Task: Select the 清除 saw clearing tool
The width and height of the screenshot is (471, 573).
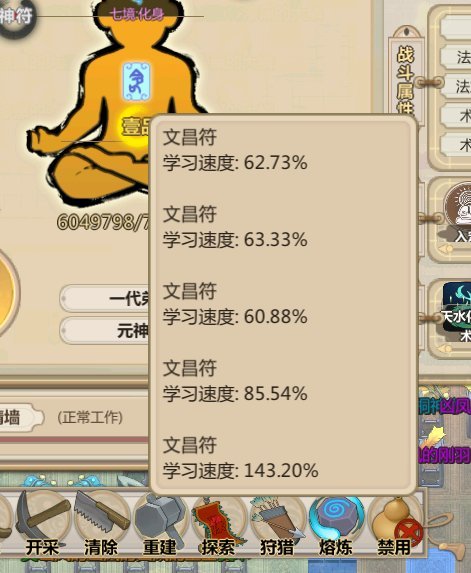Action: 102,524
